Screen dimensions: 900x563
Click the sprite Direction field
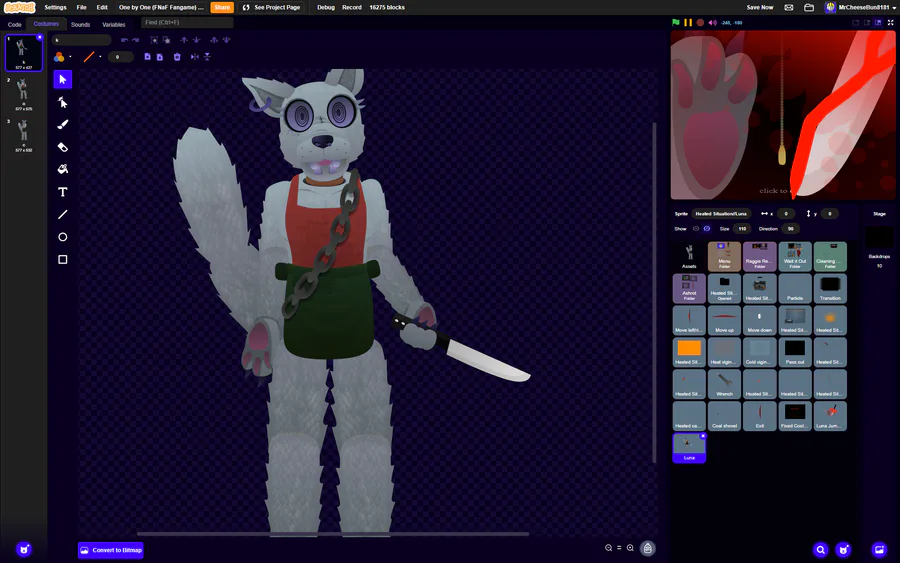pos(790,228)
